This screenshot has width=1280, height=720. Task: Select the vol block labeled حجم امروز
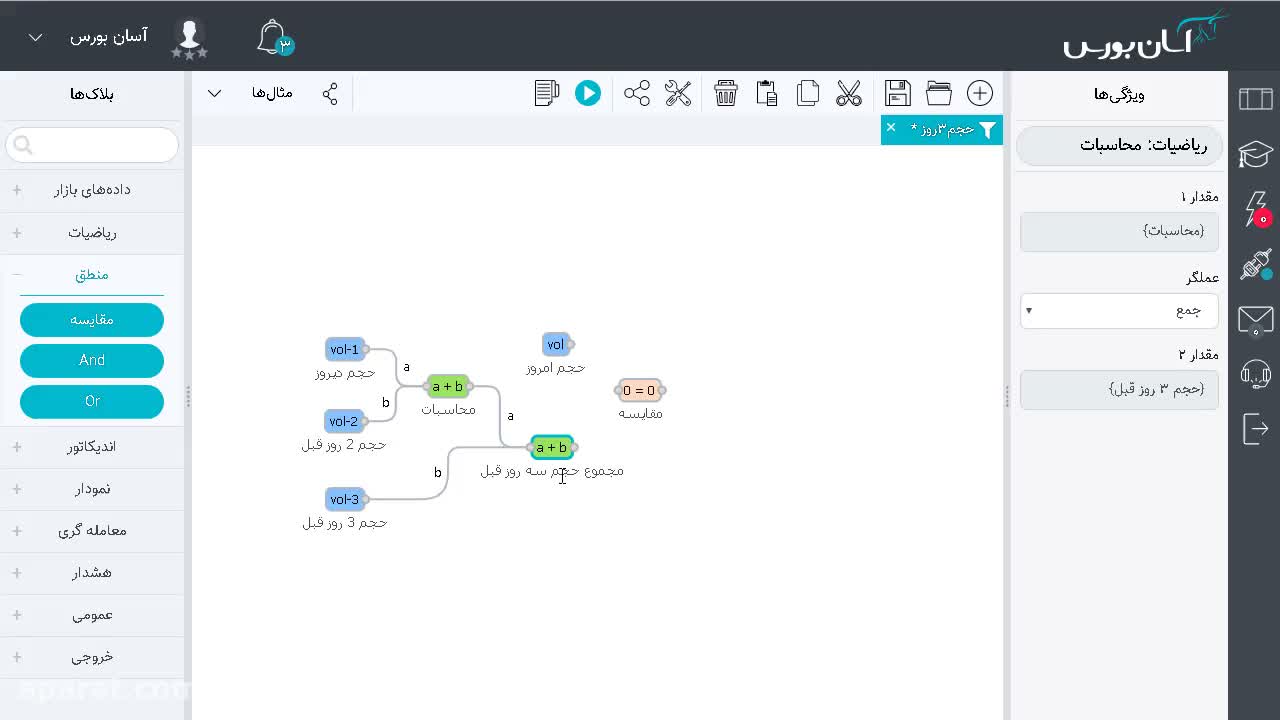point(556,344)
